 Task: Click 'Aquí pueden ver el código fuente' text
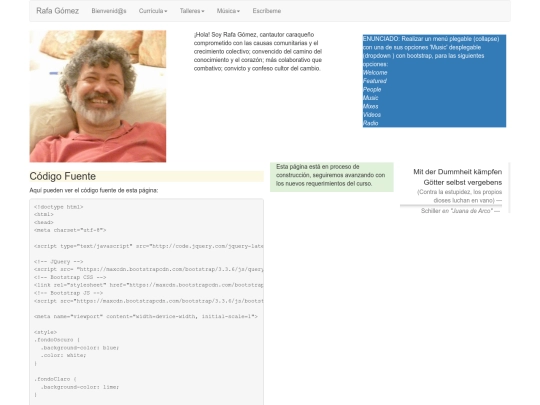[x=94, y=190]
